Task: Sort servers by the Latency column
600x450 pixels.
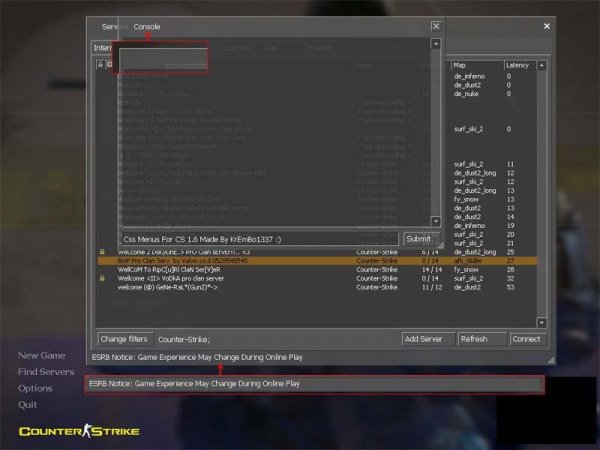Action: tap(520, 65)
